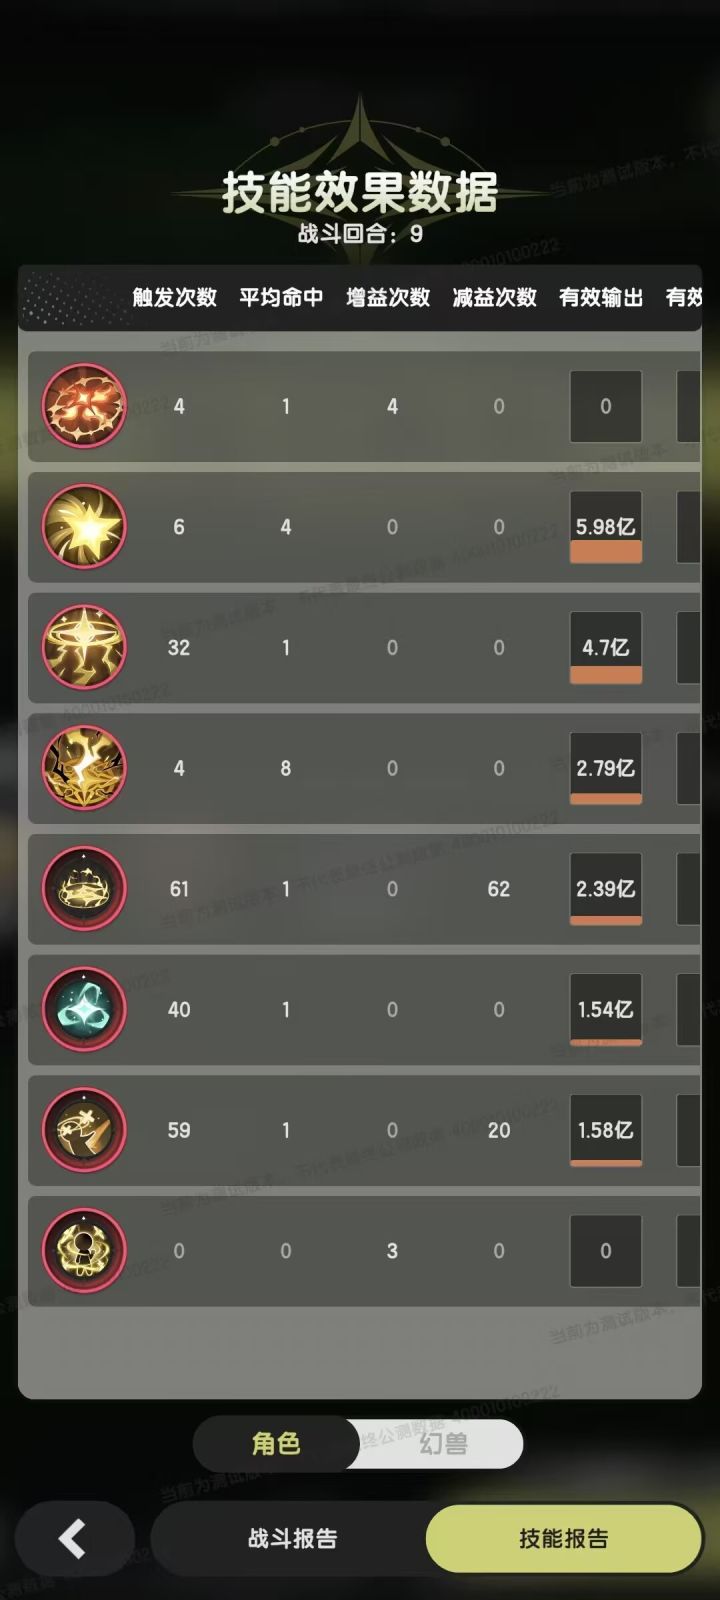Viewport: 720px width, 1600px height.
Task: Tap the red explosion skill icon
Action: click(84, 406)
